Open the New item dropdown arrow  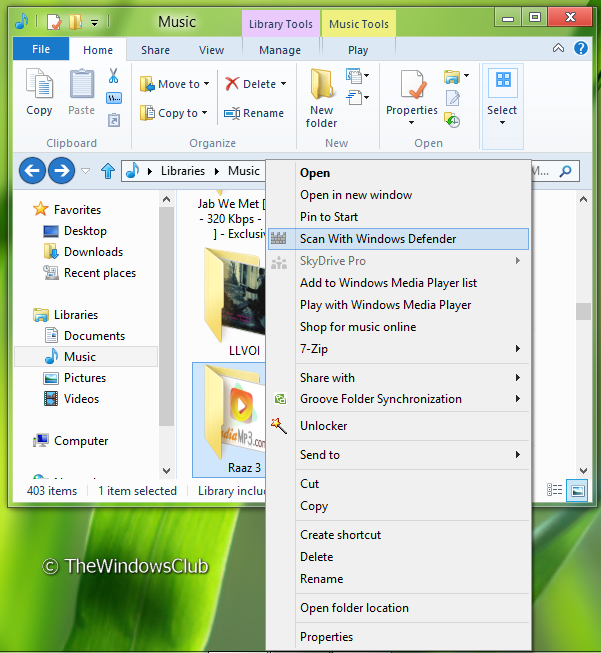coord(367,75)
